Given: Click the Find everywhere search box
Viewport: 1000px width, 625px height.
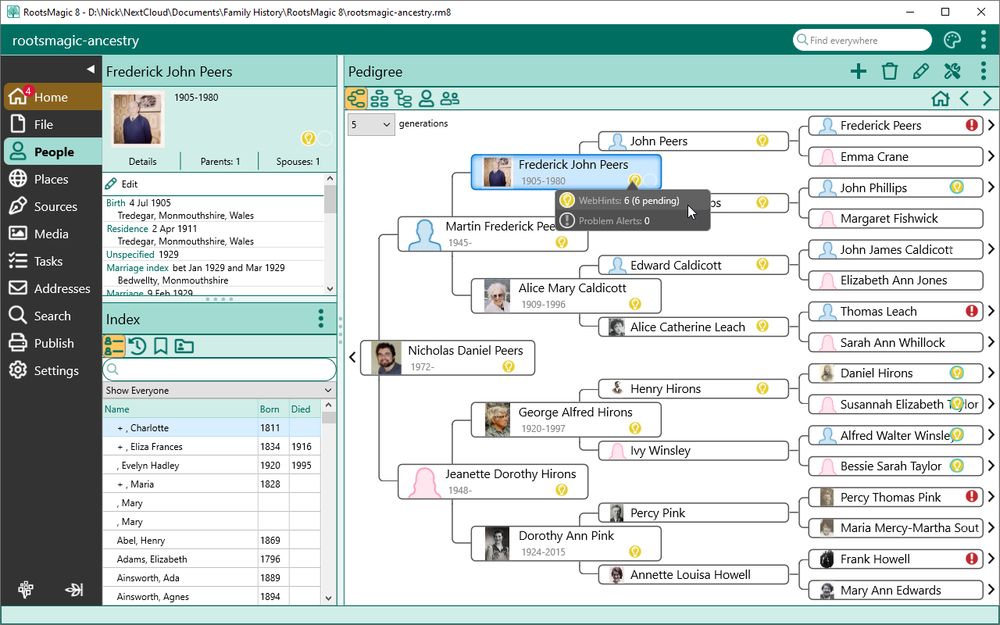Looking at the screenshot, I should click(862, 40).
